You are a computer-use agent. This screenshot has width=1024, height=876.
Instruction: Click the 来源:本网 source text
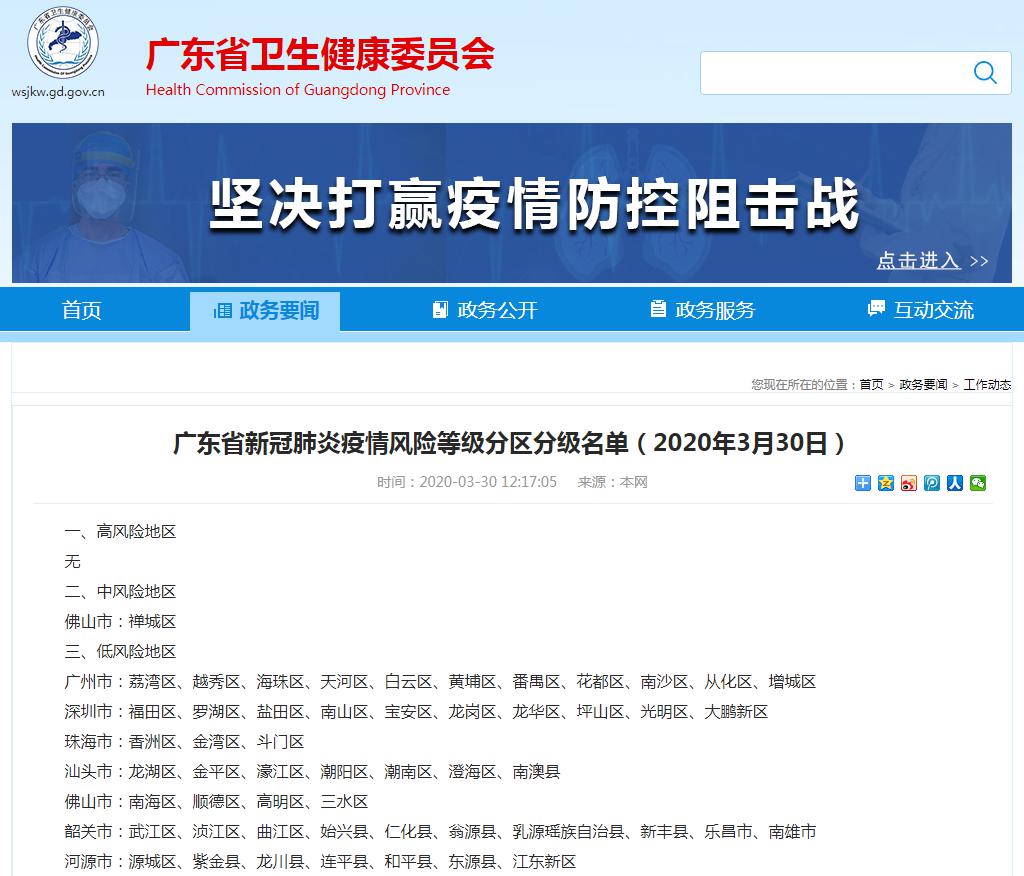pyautogui.click(x=613, y=482)
